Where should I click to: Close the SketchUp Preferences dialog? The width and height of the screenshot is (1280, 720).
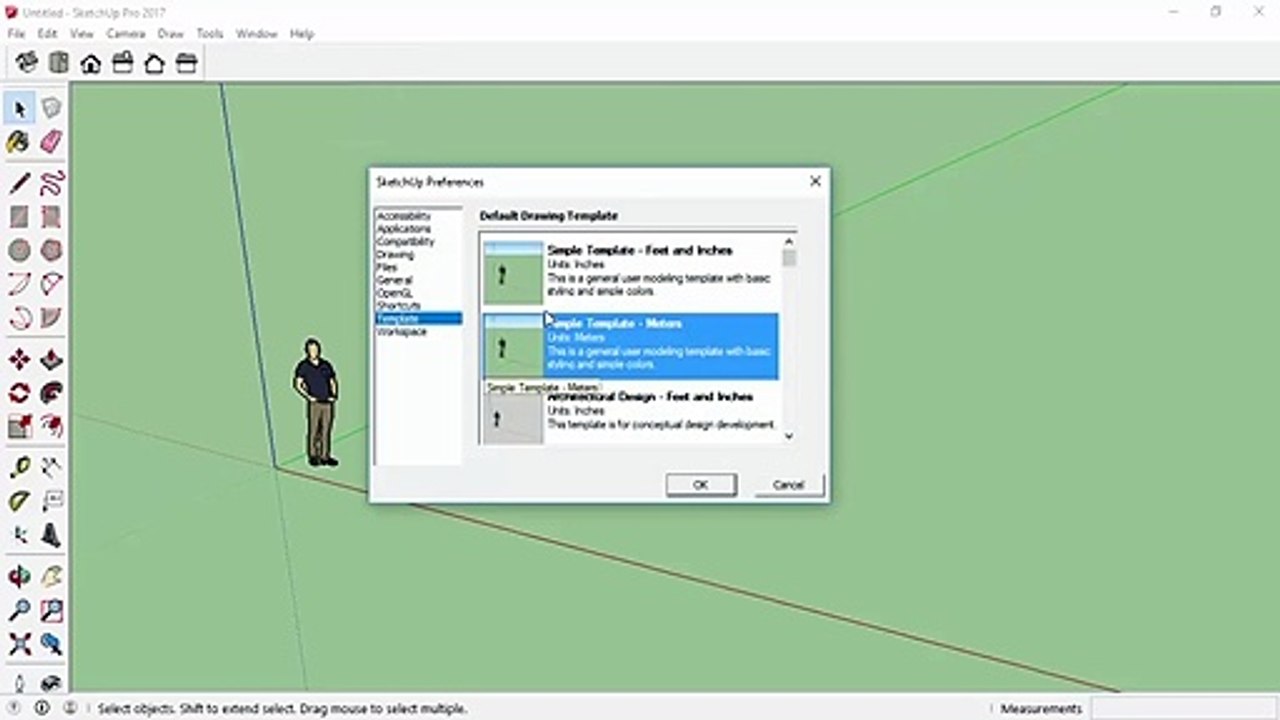coord(815,181)
